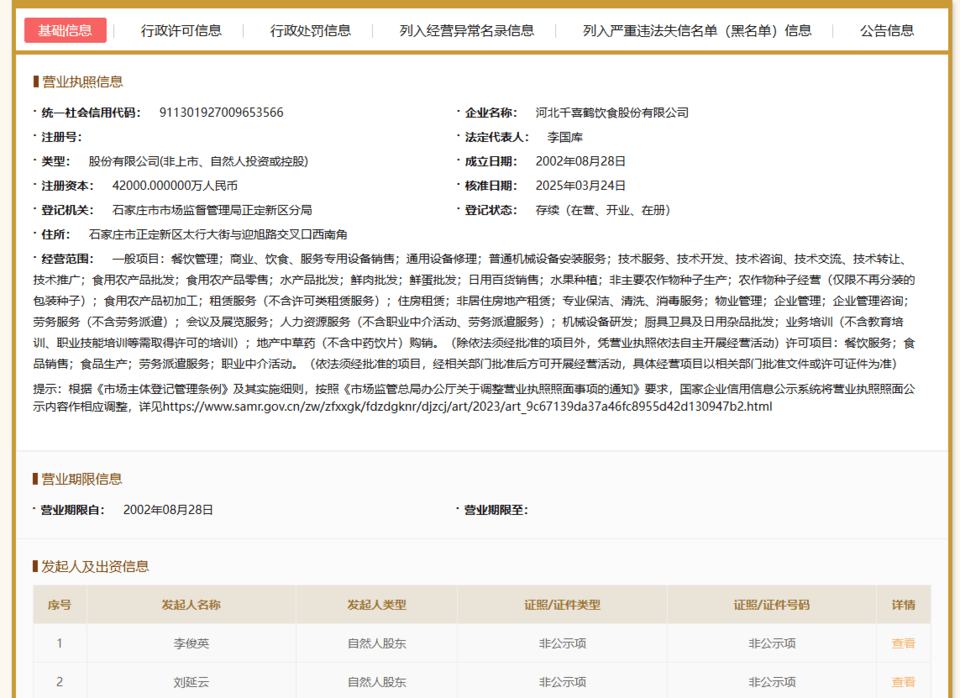960x698 pixels.
Task: Open the 行政处罚信息 tab
Action: (311, 30)
